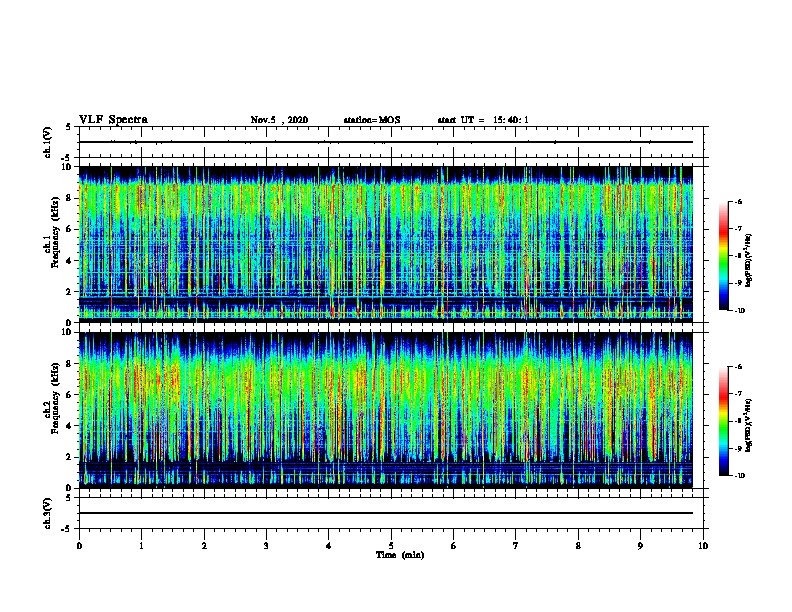Image resolution: width=792 pixels, height=612 pixels.
Task: Click time-axis tick label "6"
Action: 454,546
